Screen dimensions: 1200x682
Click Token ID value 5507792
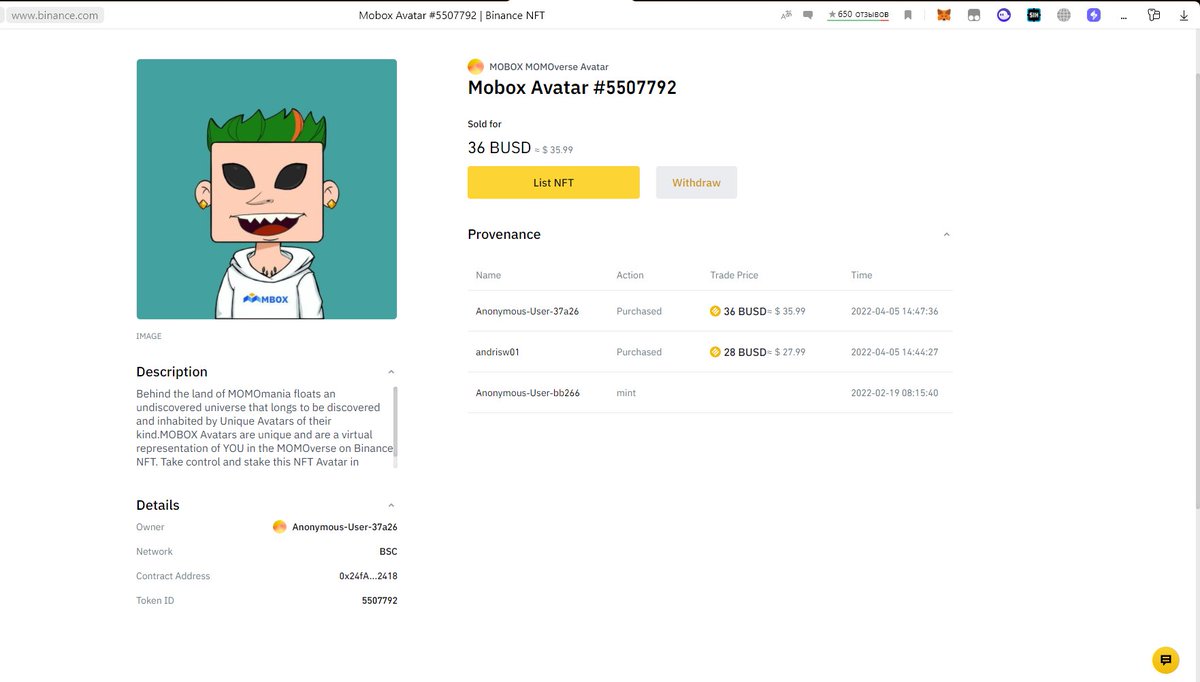(x=379, y=601)
